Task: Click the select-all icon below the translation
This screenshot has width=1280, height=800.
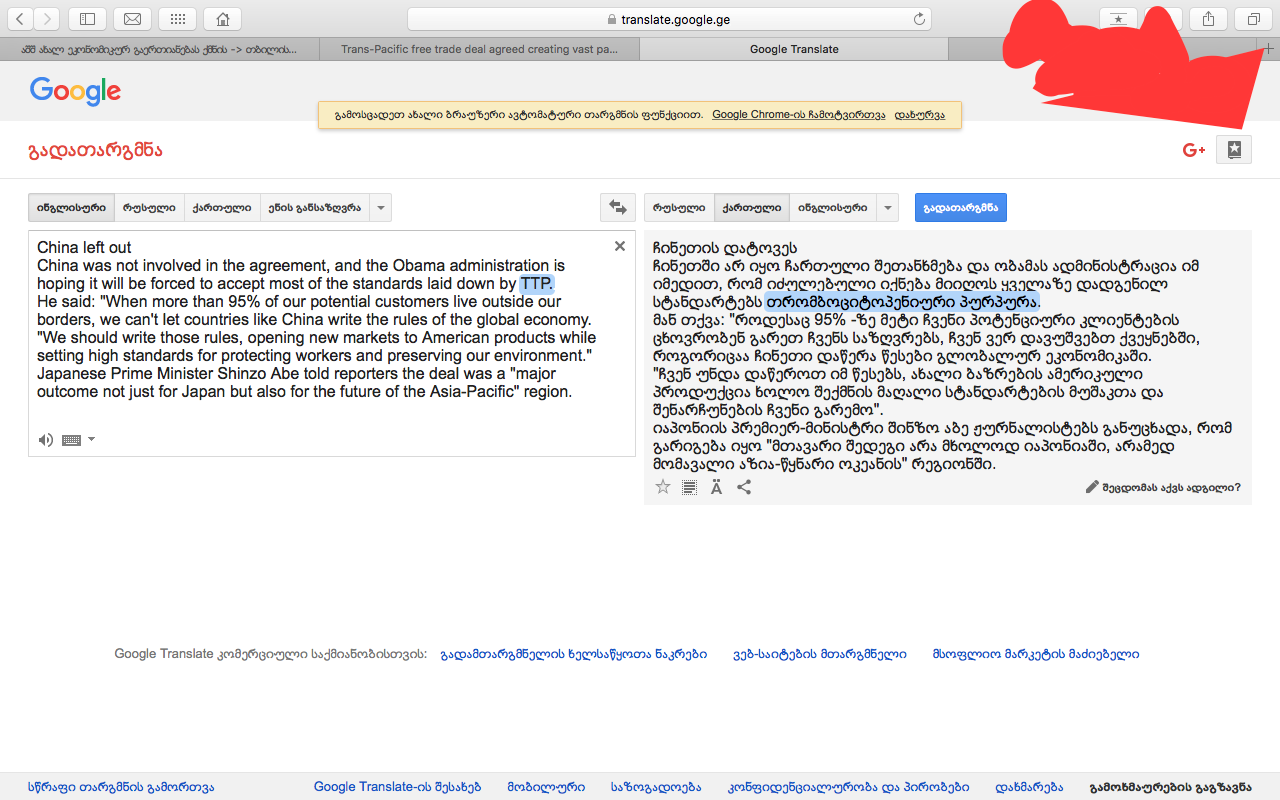Action: 689,487
